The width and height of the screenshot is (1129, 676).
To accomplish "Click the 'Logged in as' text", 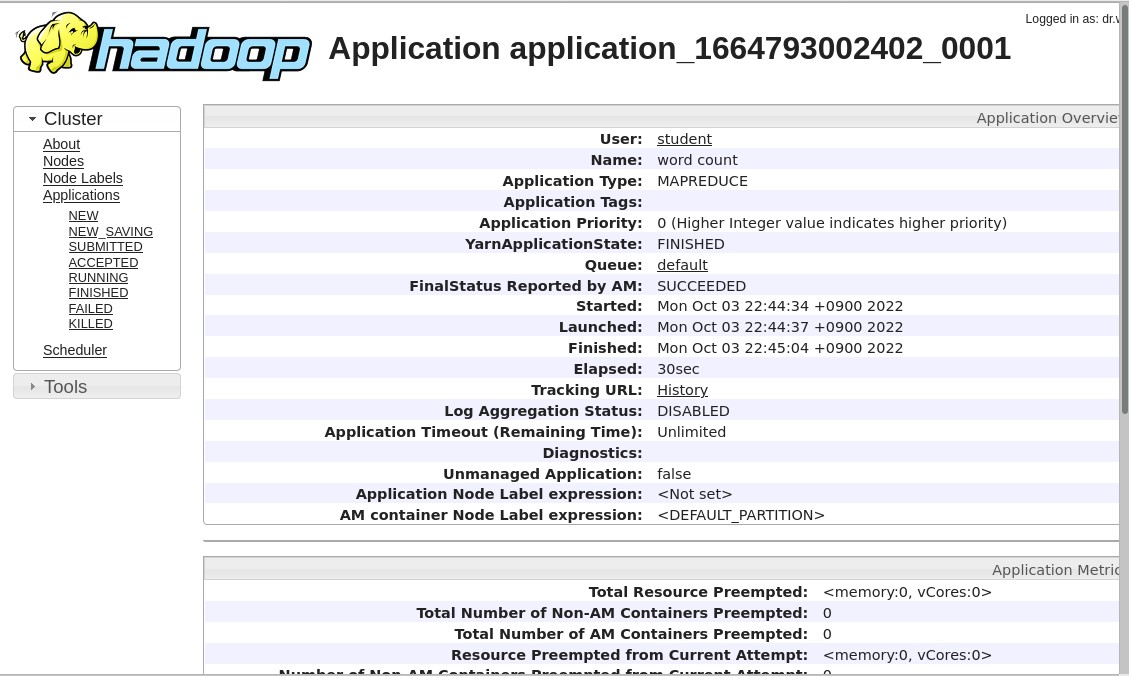I will pos(1073,19).
